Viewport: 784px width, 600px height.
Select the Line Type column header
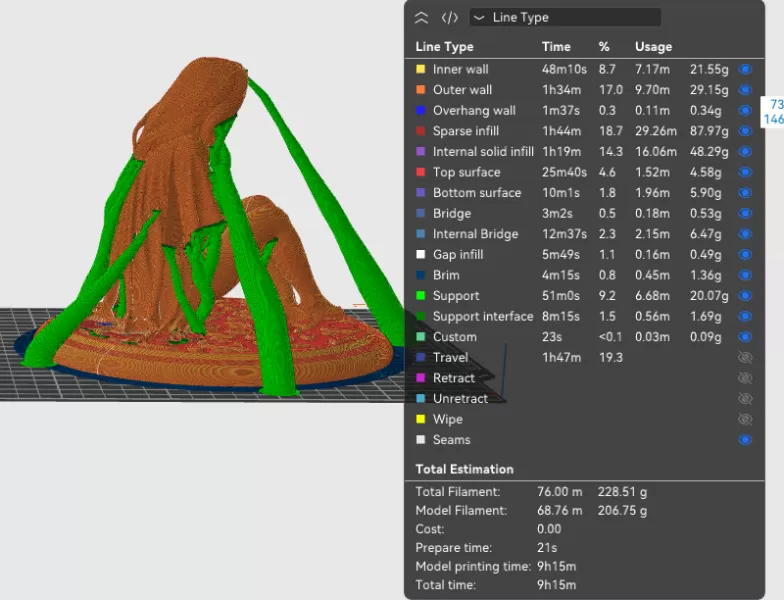pos(444,46)
